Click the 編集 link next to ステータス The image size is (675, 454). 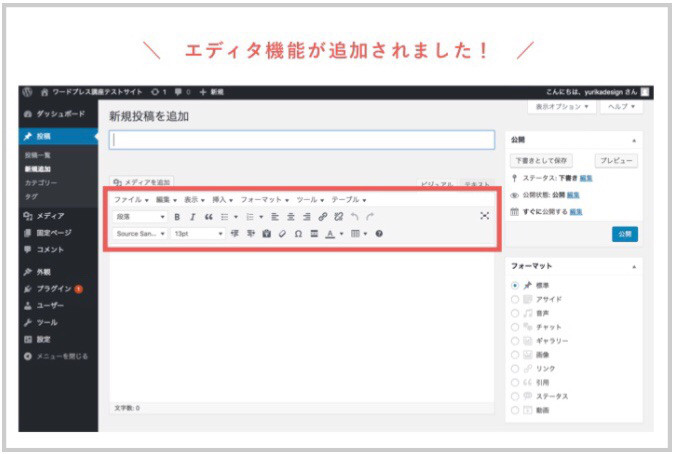(586, 178)
